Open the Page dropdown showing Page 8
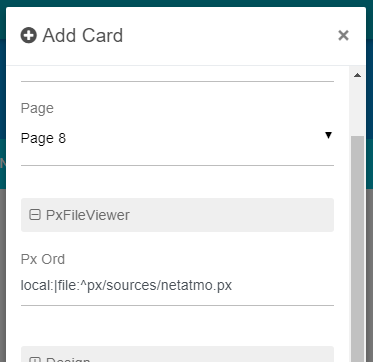This screenshot has height=362, width=373. [177, 138]
